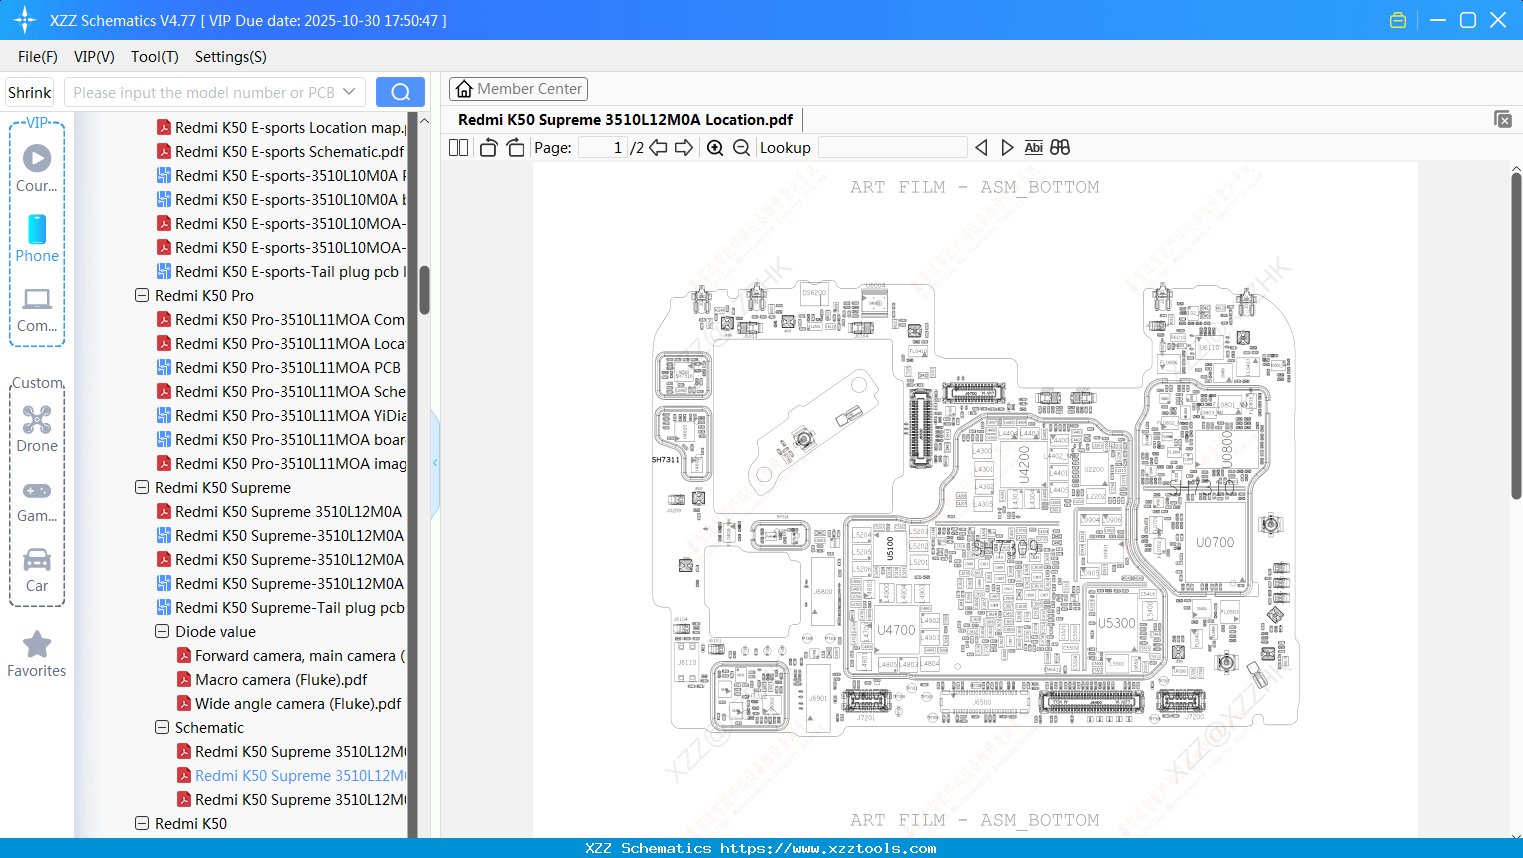The width and height of the screenshot is (1523, 858).
Task: Select the two-page view mode icon
Action: (x=457, y=147)
